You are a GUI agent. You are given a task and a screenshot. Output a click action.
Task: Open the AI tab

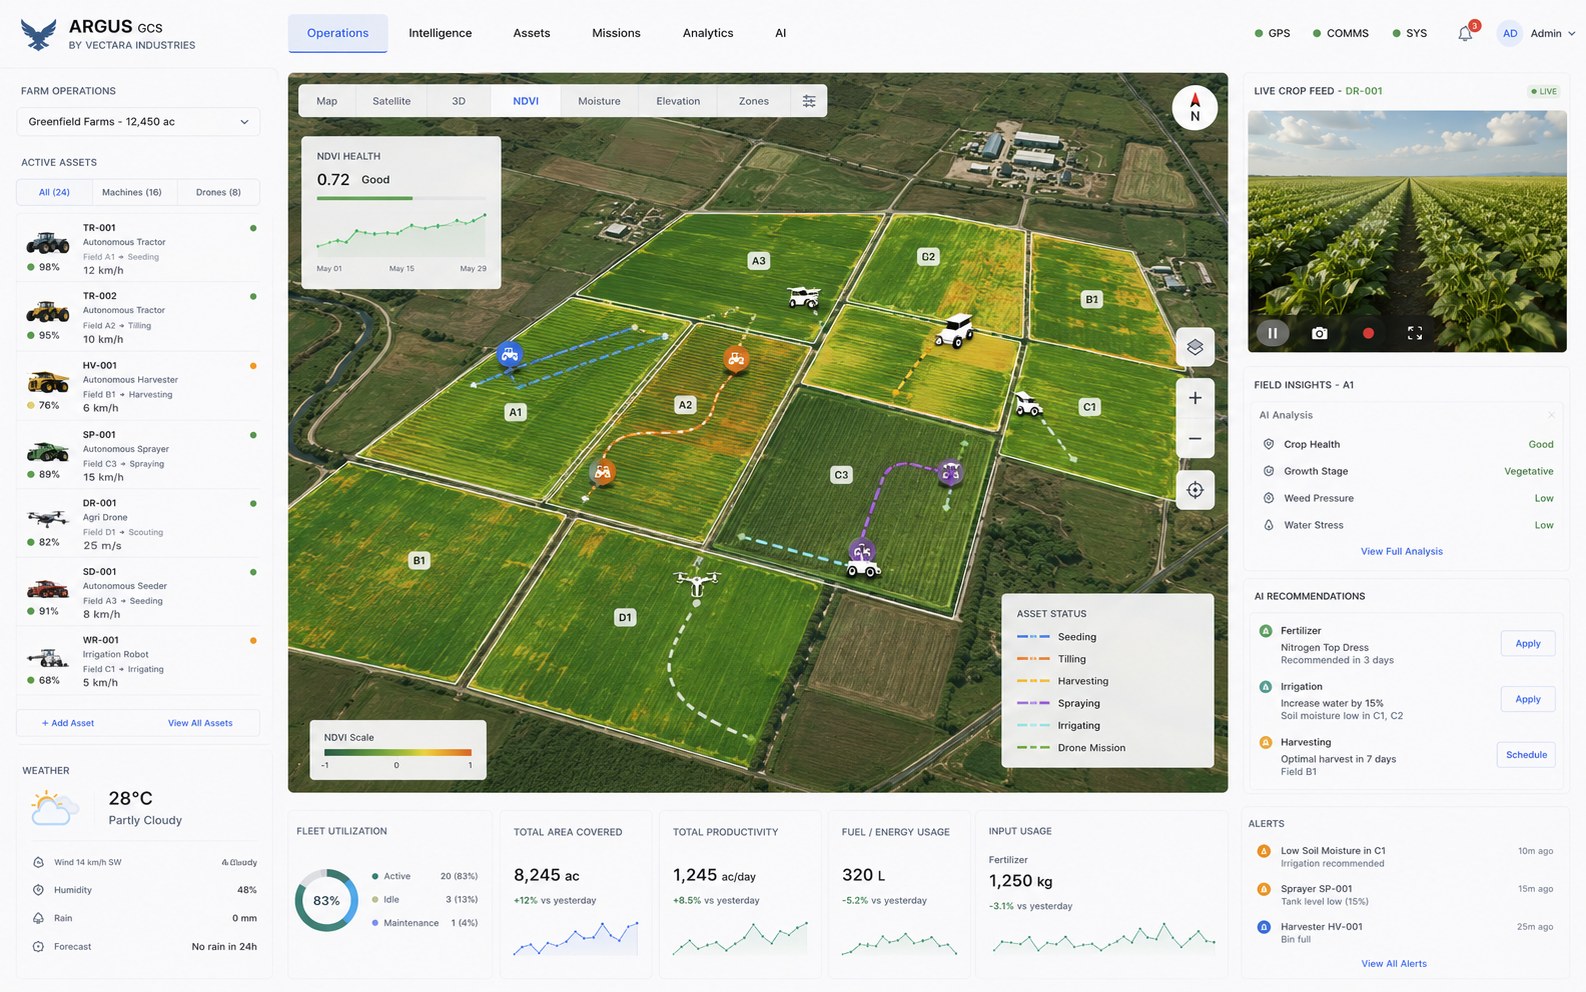point(780,33)
